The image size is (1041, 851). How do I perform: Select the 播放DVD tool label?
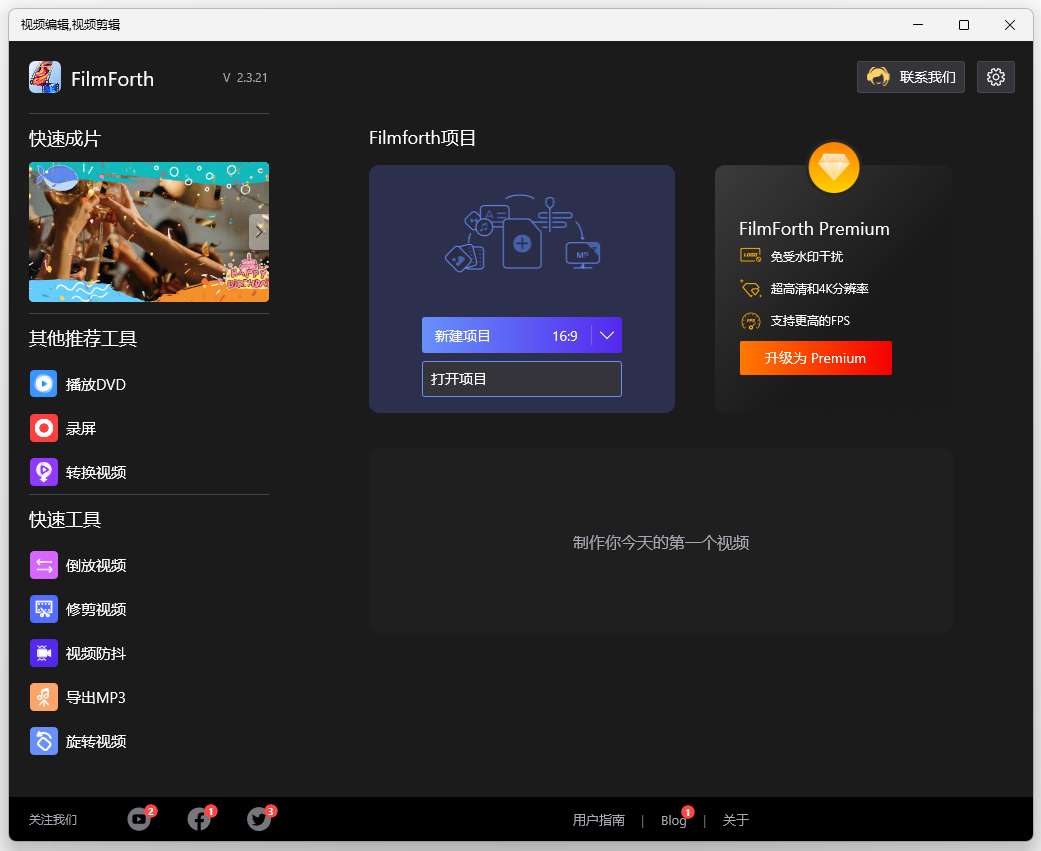coord(96,384)
